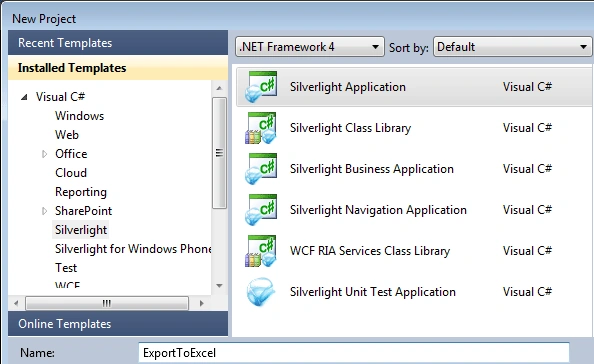Open the Sort by Default dropdown
Screen dimensions: 594x364
512,47
